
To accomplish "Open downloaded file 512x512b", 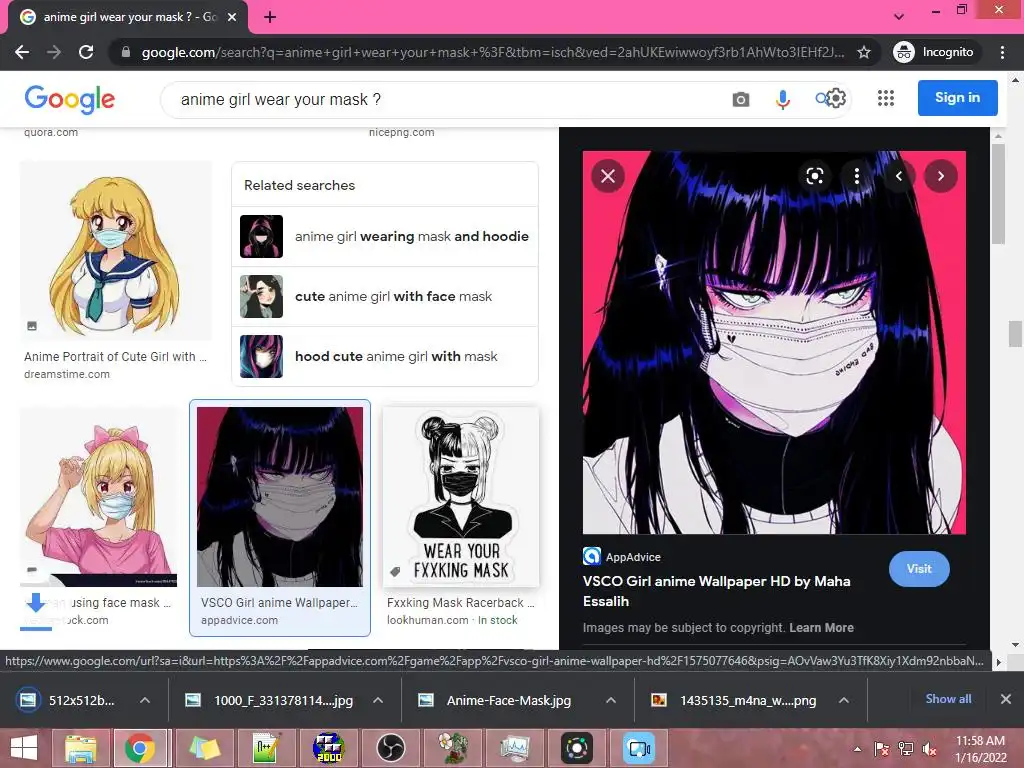I will tap(69, 700).
